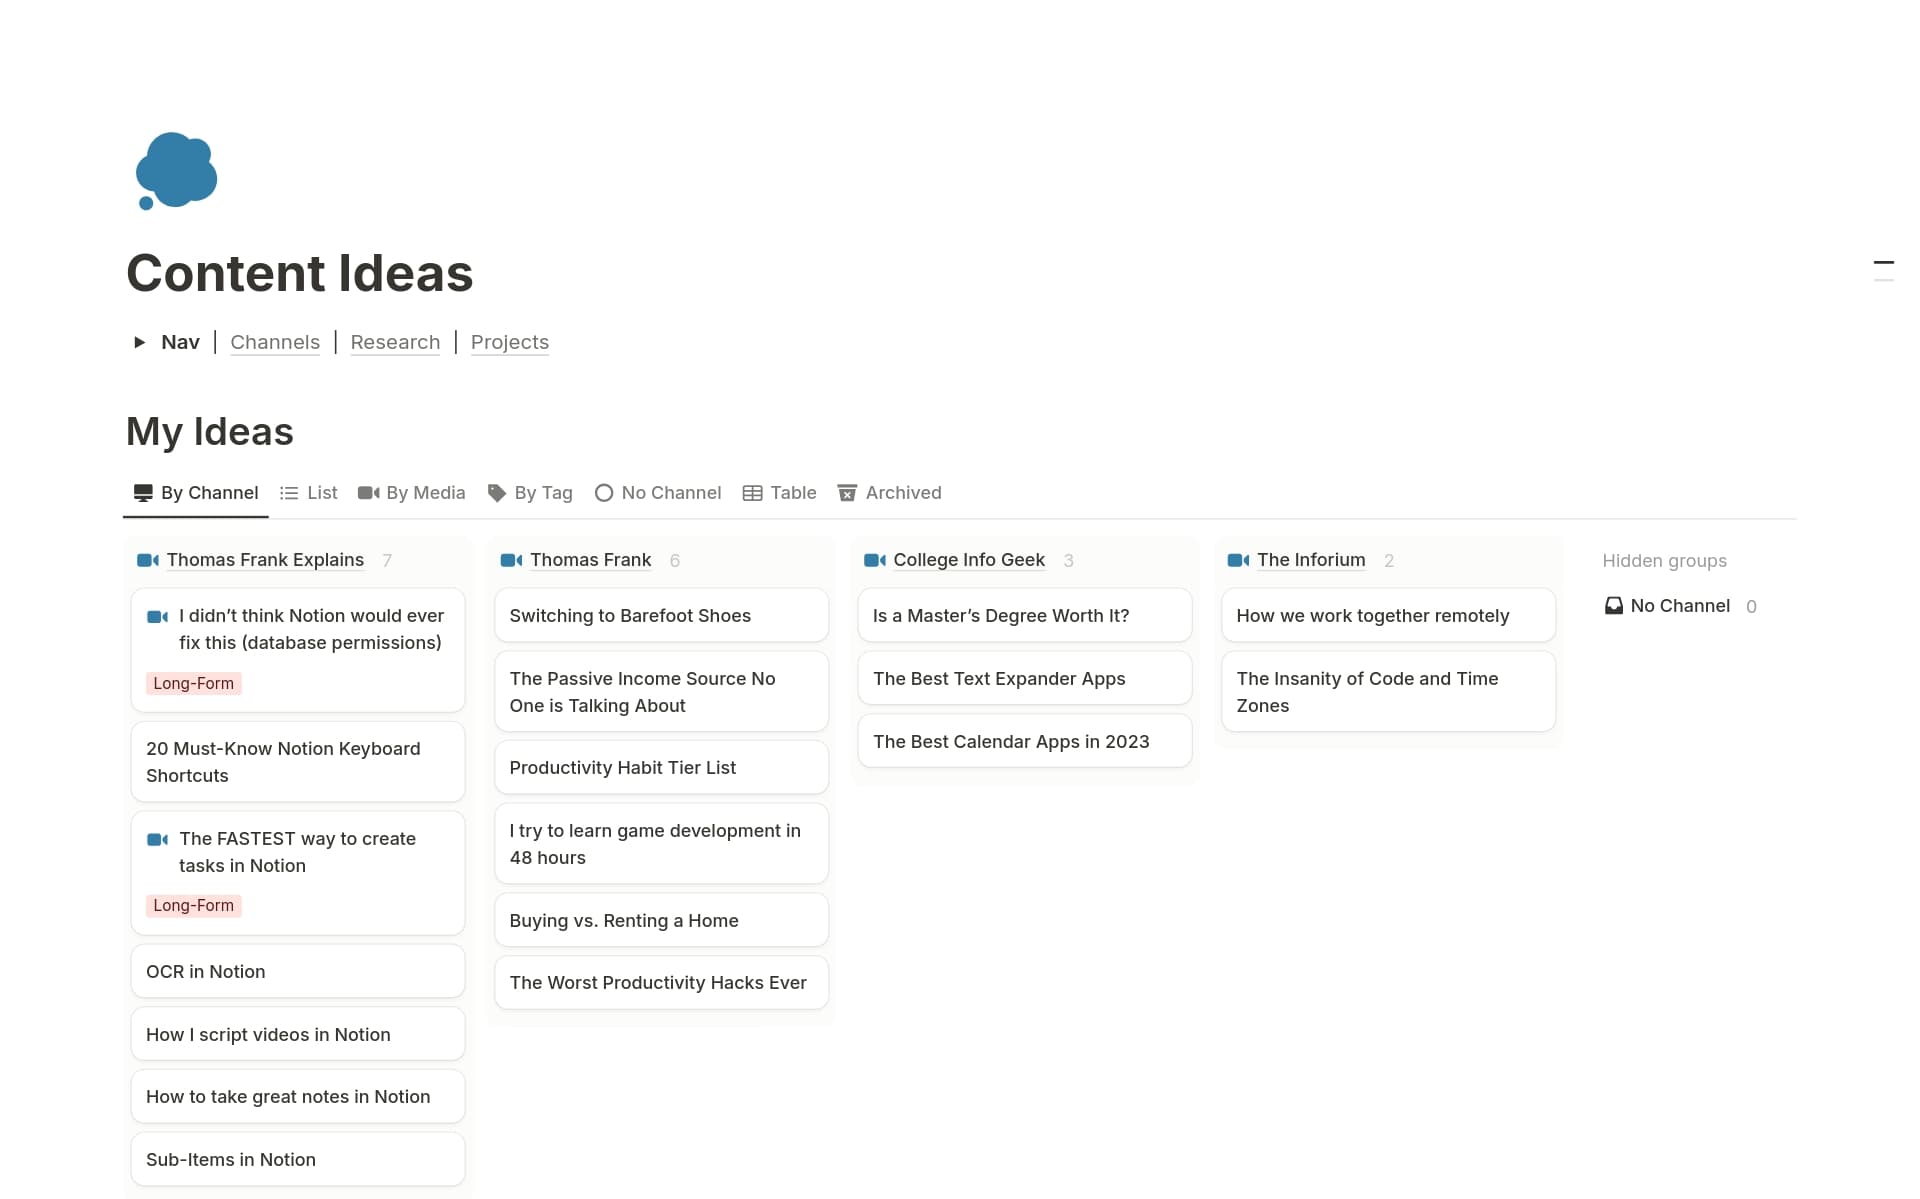Open the Channels link
The image size is (1920, 1199).
(275, 342)
